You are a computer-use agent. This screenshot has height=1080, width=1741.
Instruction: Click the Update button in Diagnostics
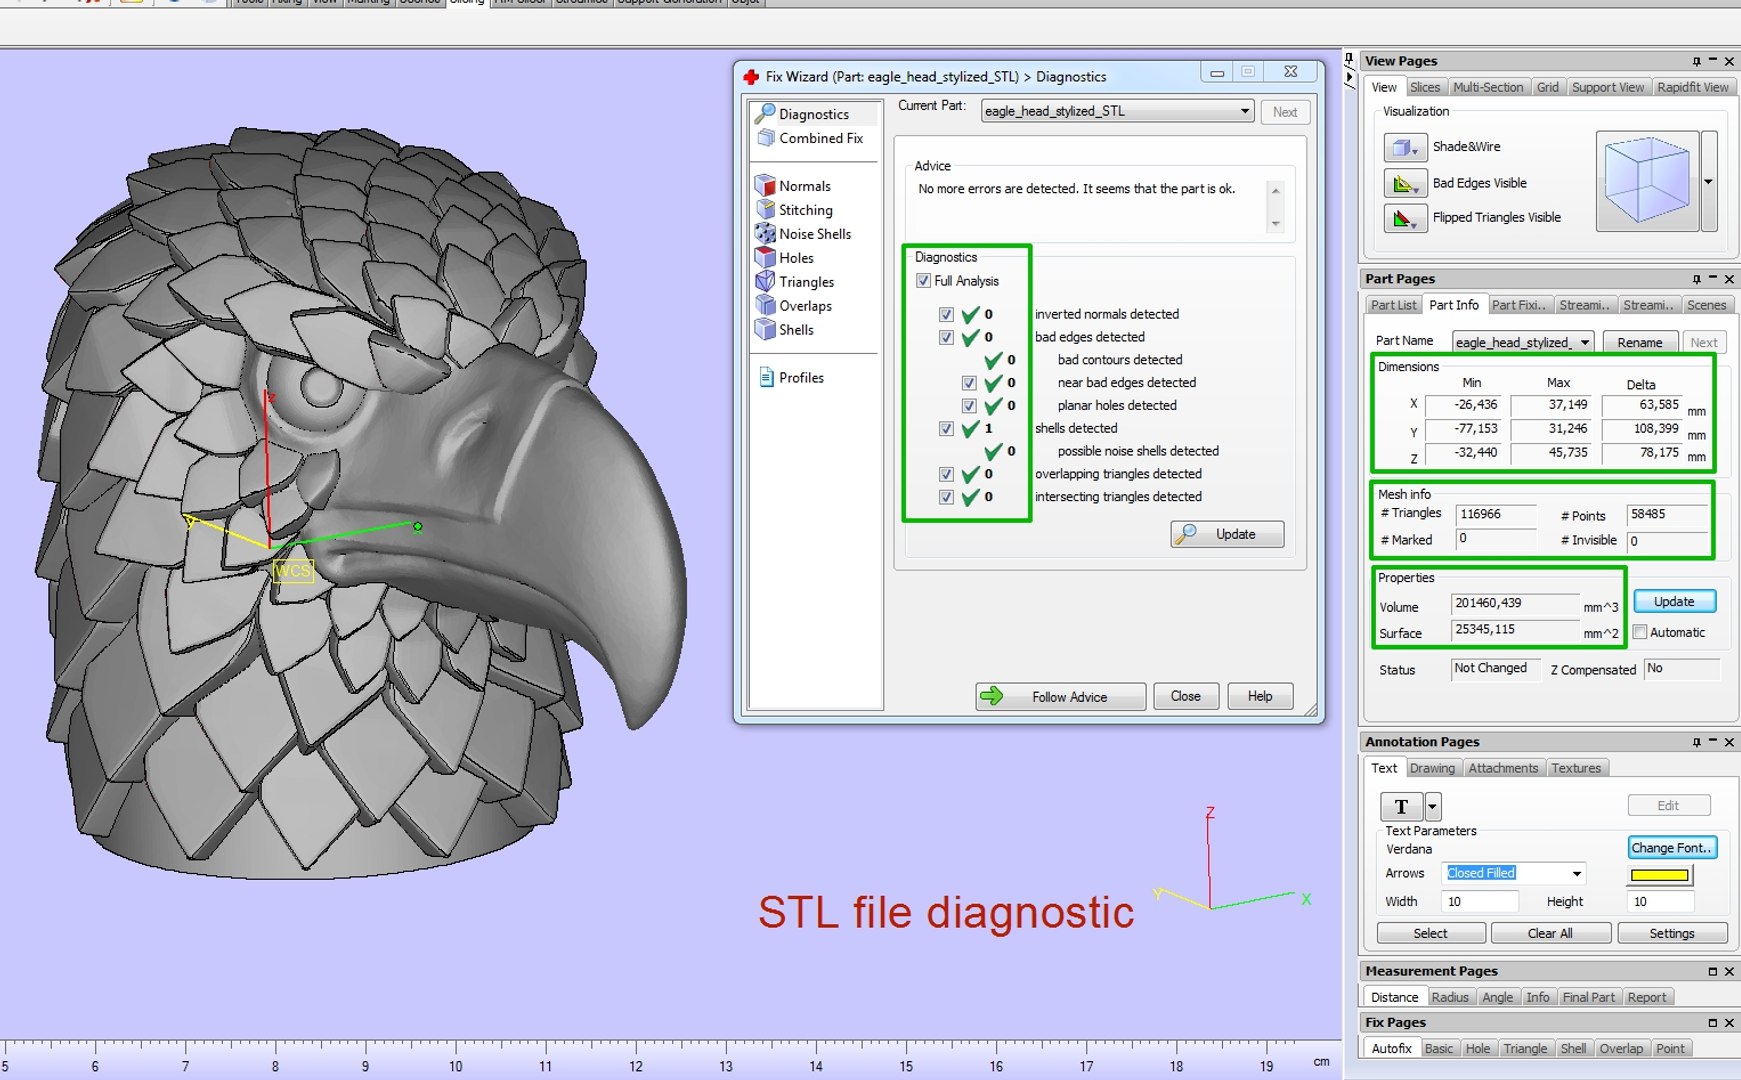click(x=1227, y=534)
